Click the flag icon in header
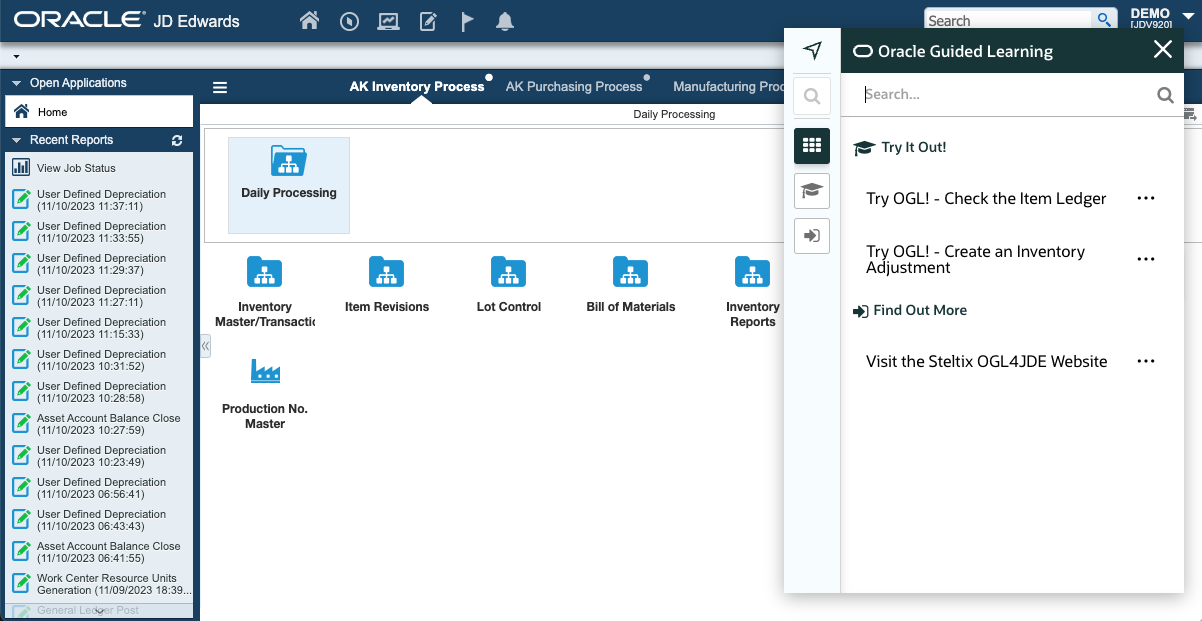The height and width of the screenshot is (621, 1202). click(x=467, y=21)
